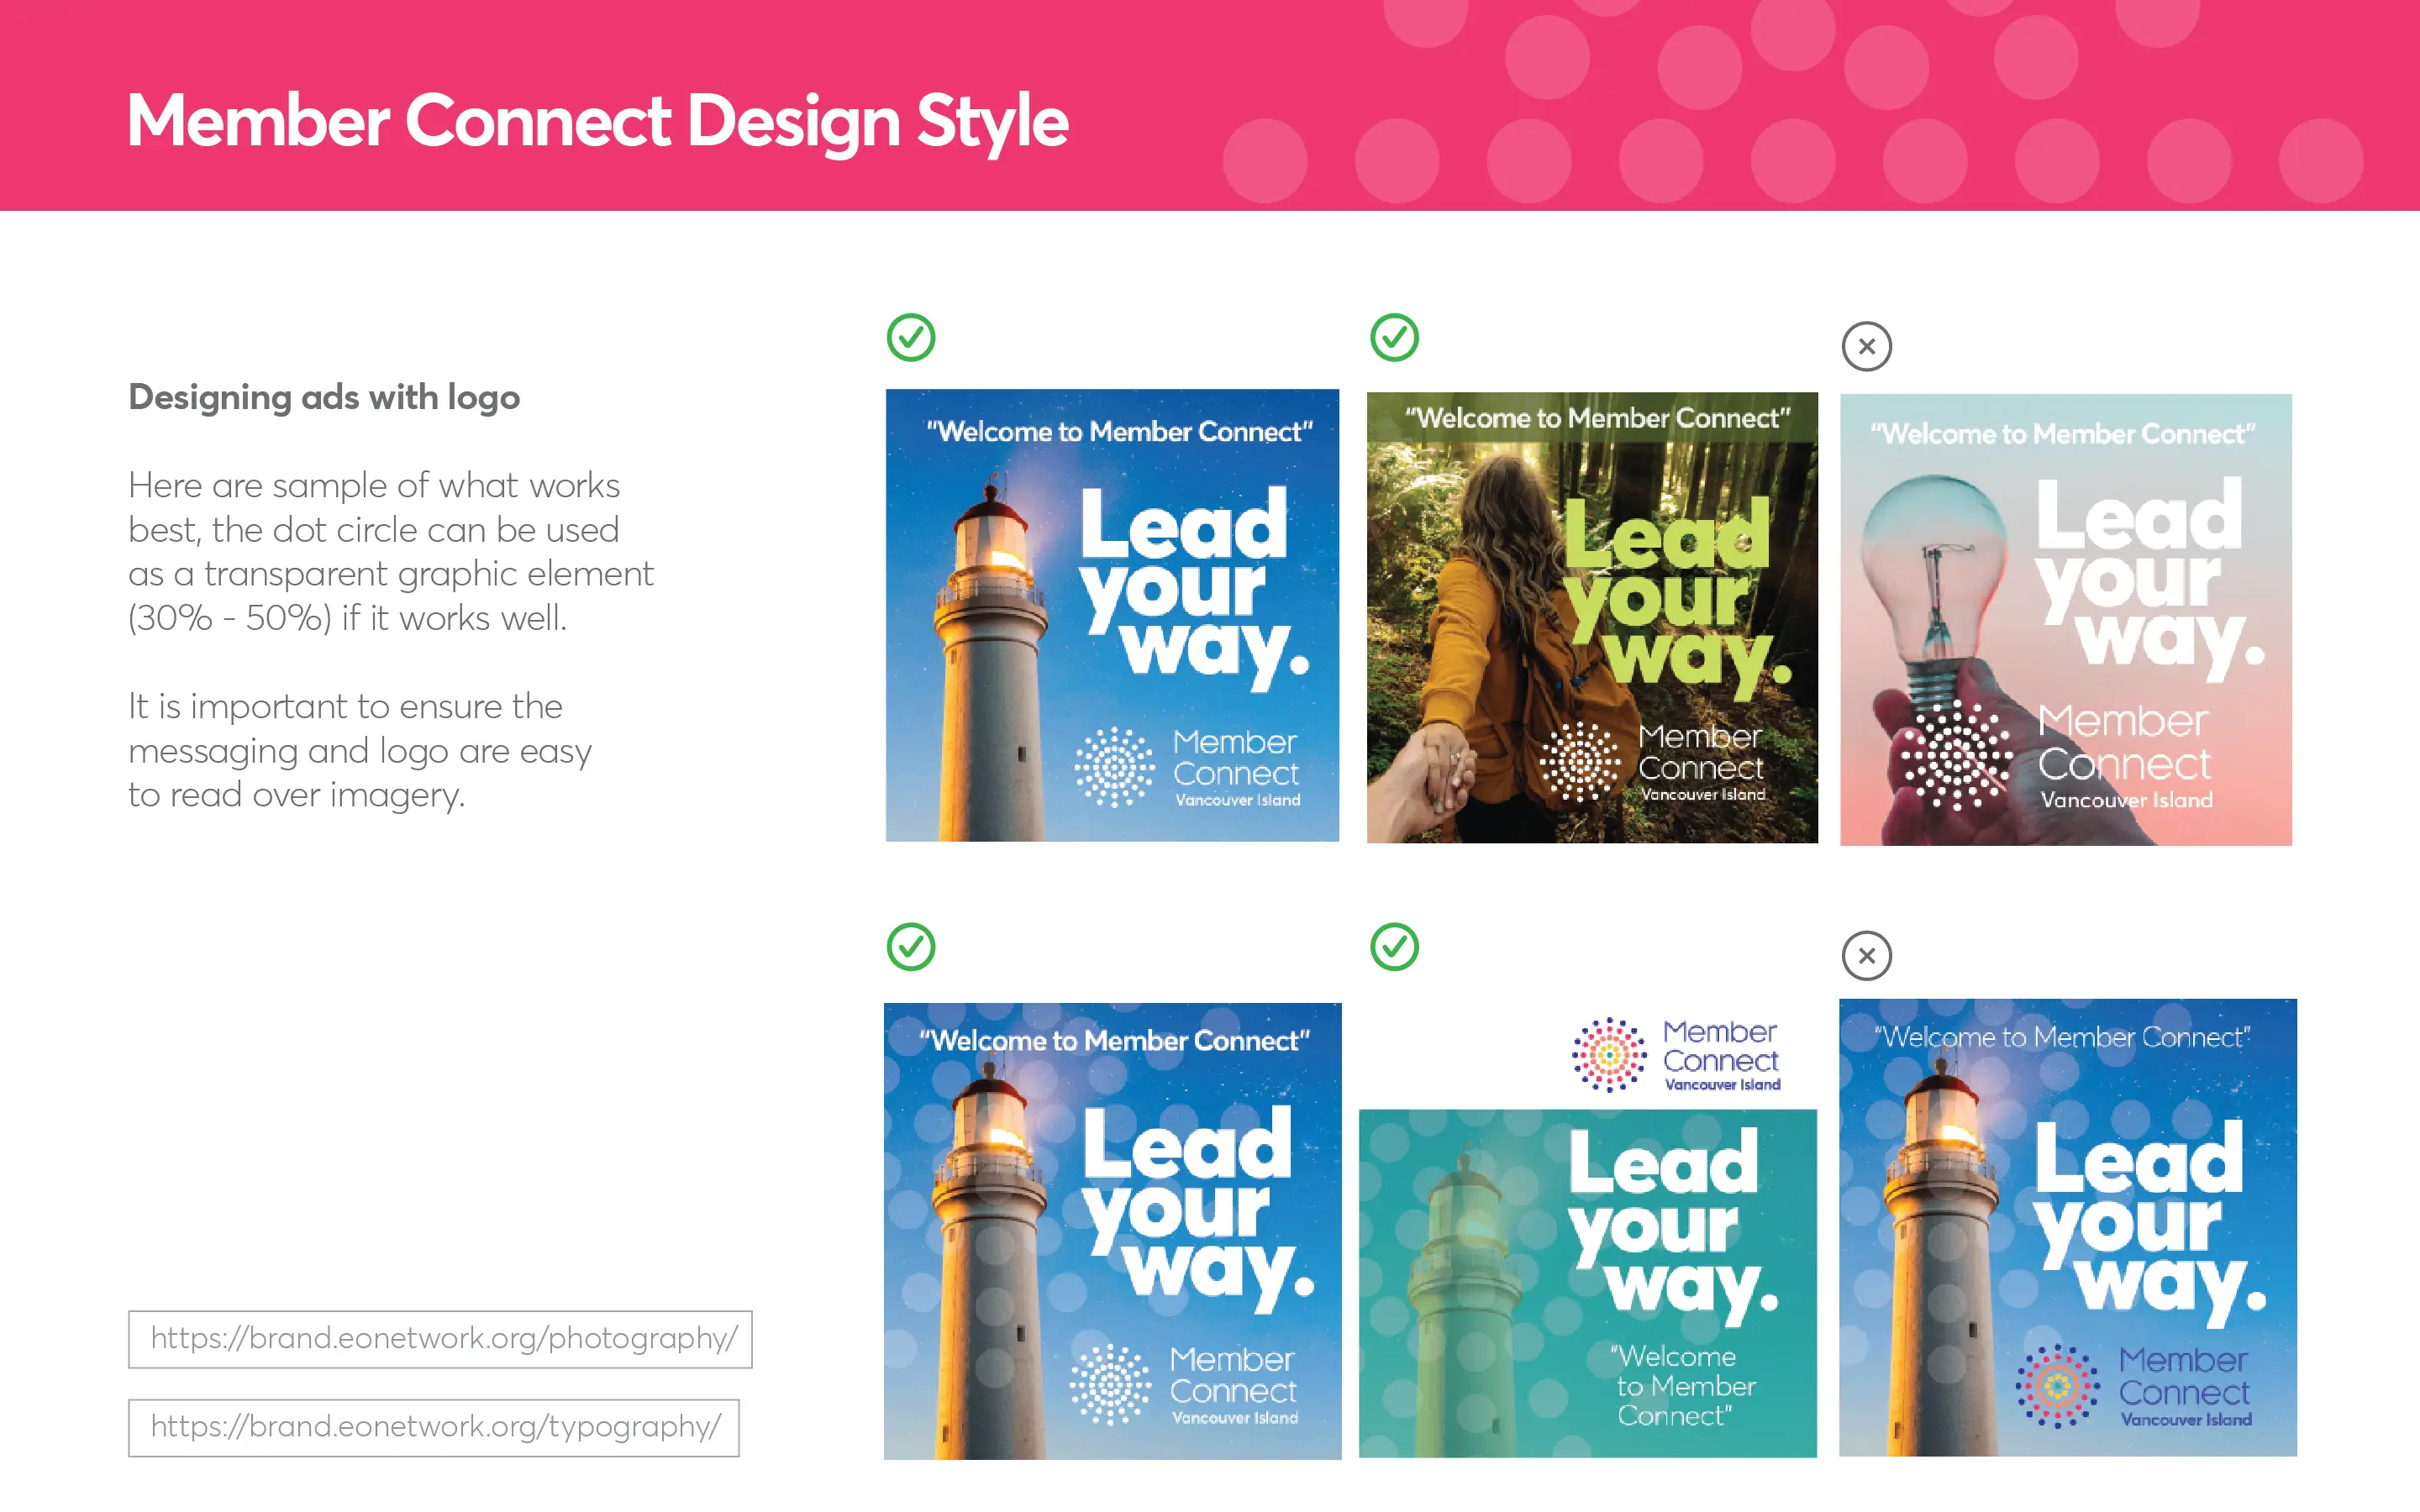Click green checkmark above blue lighthouse ad

tap(910, 338)
